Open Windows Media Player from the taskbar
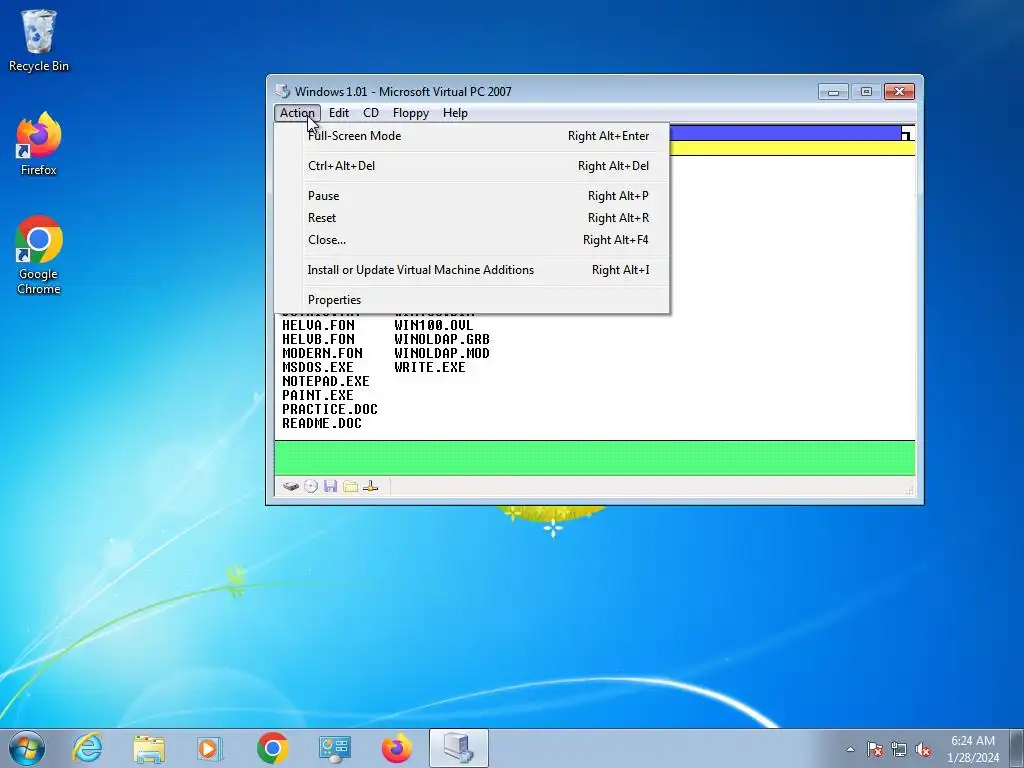1024x768 pixels. (x=210, y=748)
